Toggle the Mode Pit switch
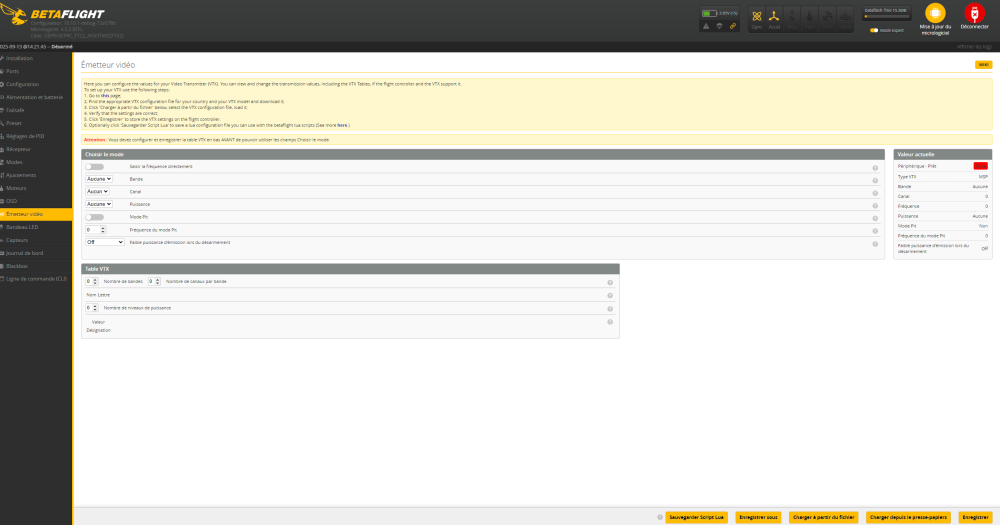Viewport: 1000px width, 525px height. click(x=95, y=216)
